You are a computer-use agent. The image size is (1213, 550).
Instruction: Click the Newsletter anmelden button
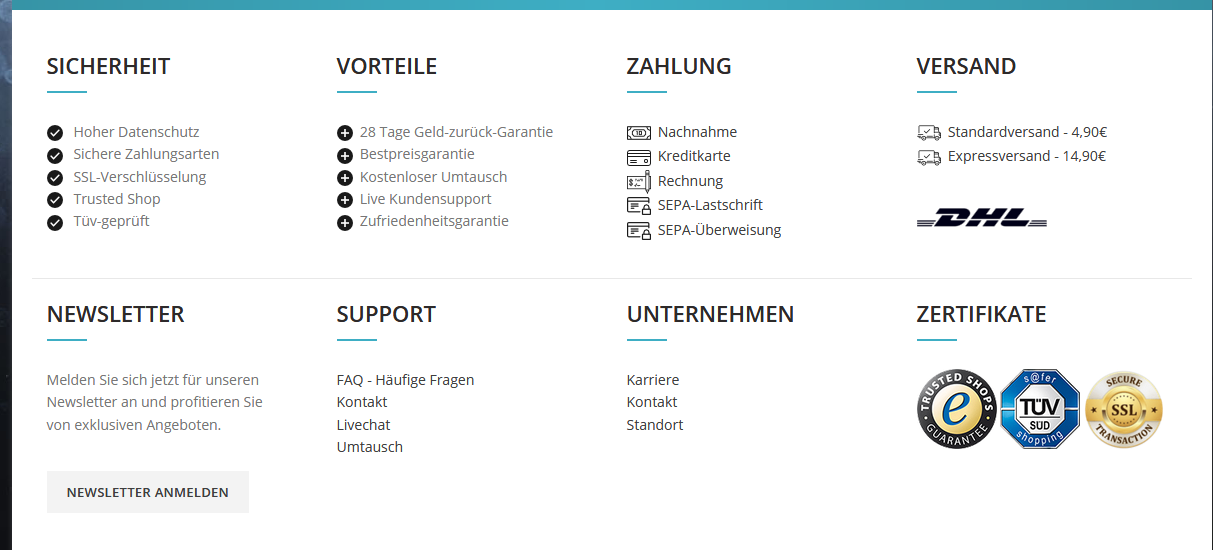[x=148, y=492]
